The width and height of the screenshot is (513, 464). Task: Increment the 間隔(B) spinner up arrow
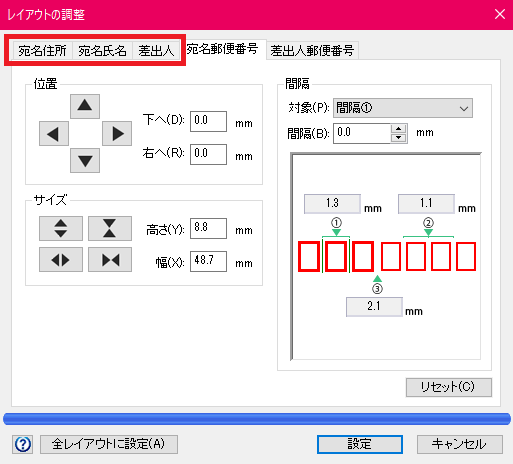(x=399, y=129)
